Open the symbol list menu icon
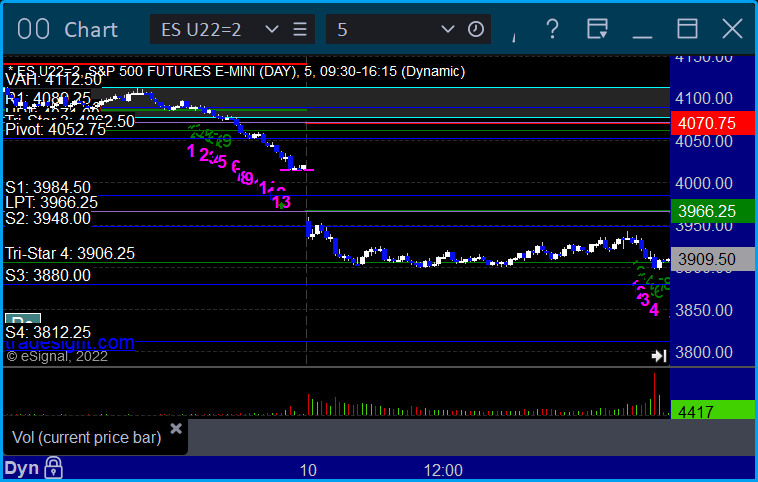 coord(300,29)
